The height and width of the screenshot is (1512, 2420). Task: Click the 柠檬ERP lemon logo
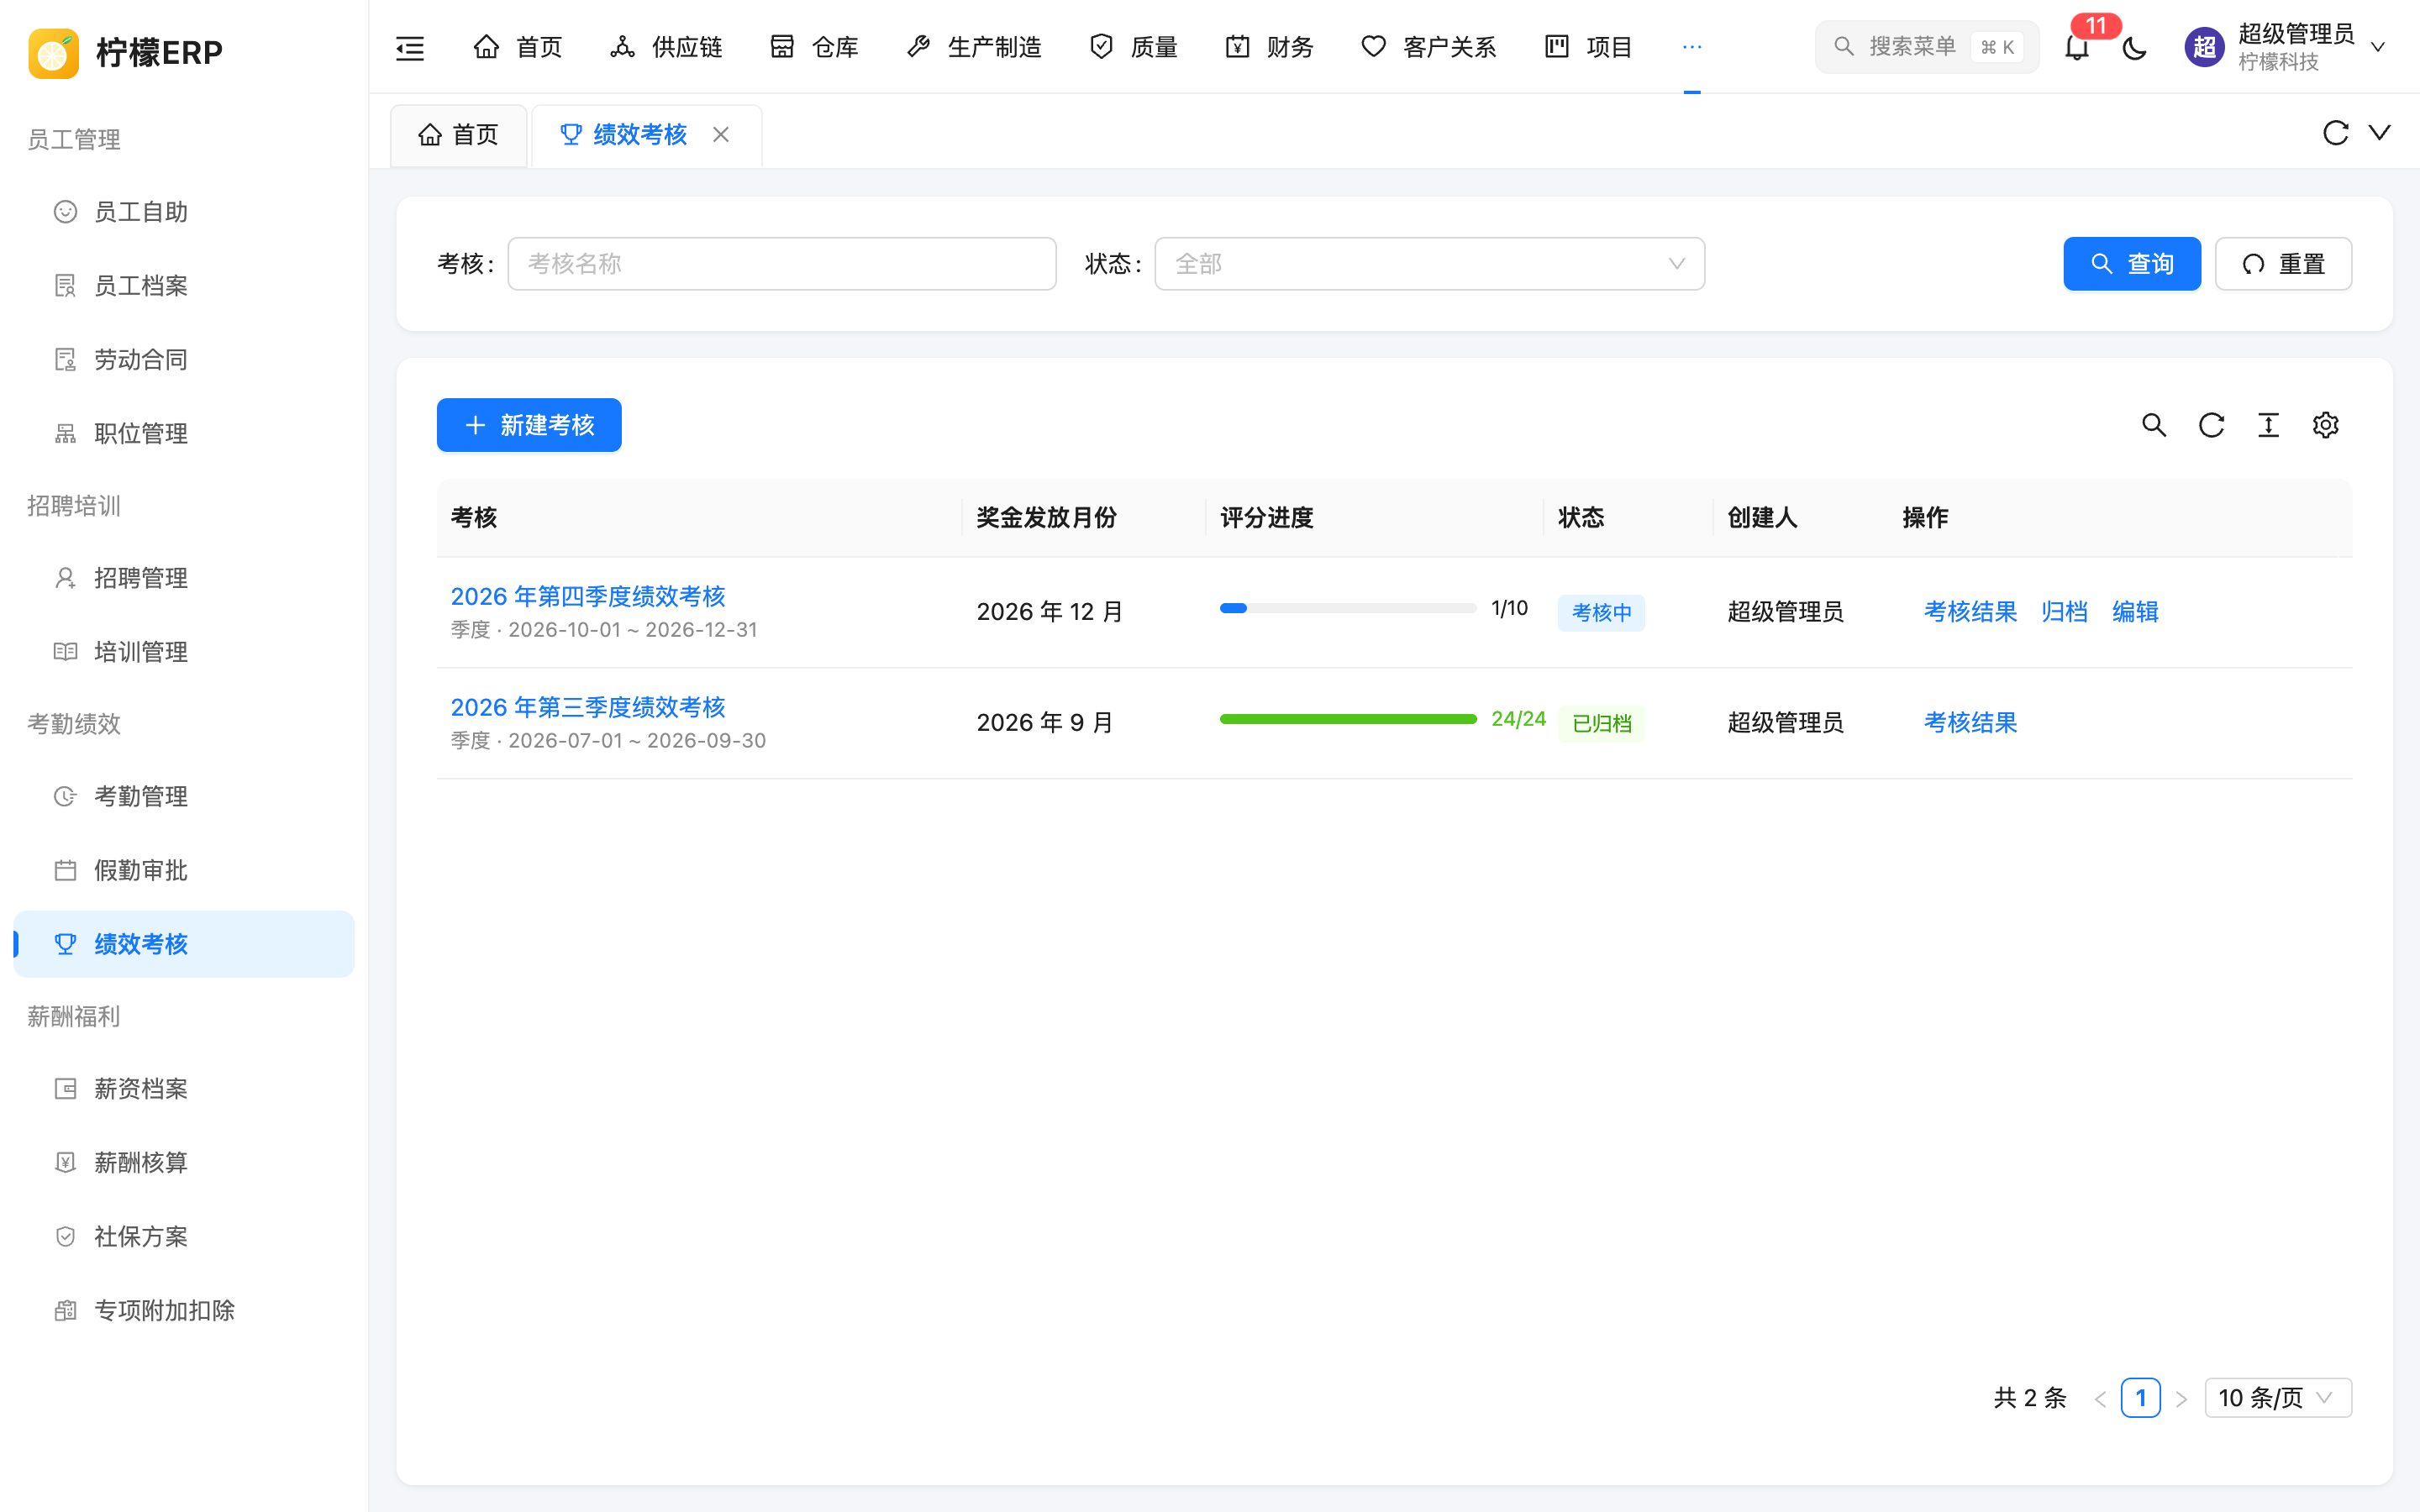pyautogui.click(x=53, y=52)
